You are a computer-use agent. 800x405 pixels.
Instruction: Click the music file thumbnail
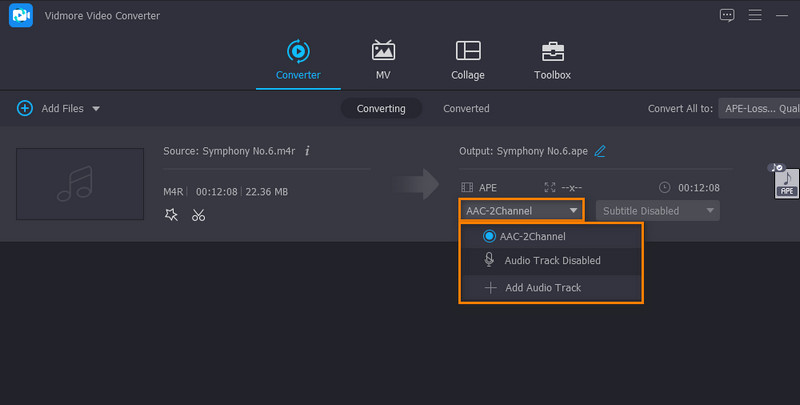(80, 184)
